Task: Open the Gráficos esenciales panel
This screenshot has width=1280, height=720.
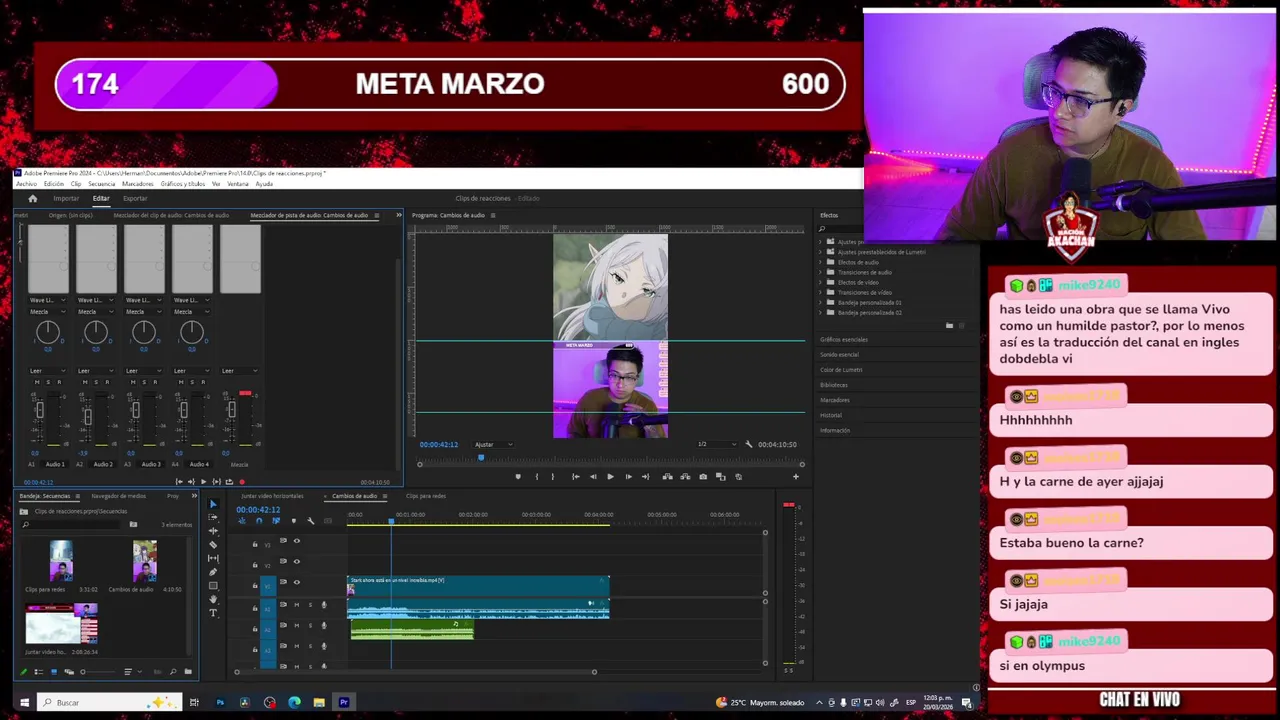Action: (844, 340)
